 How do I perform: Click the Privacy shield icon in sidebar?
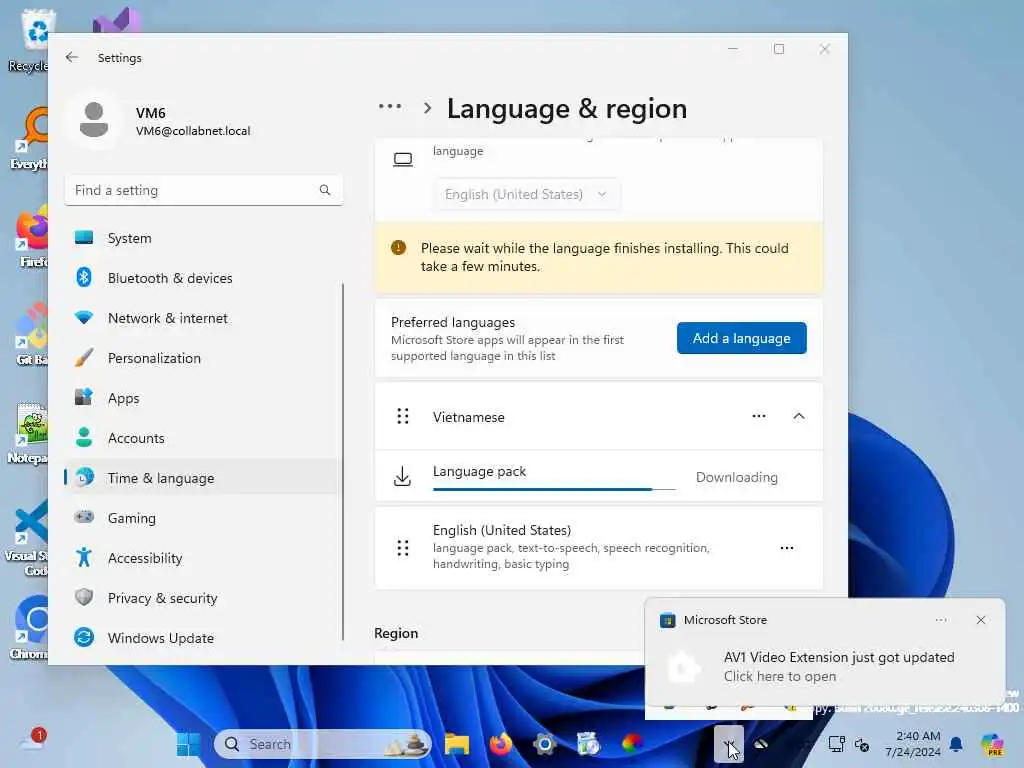(x=84, y=597)
